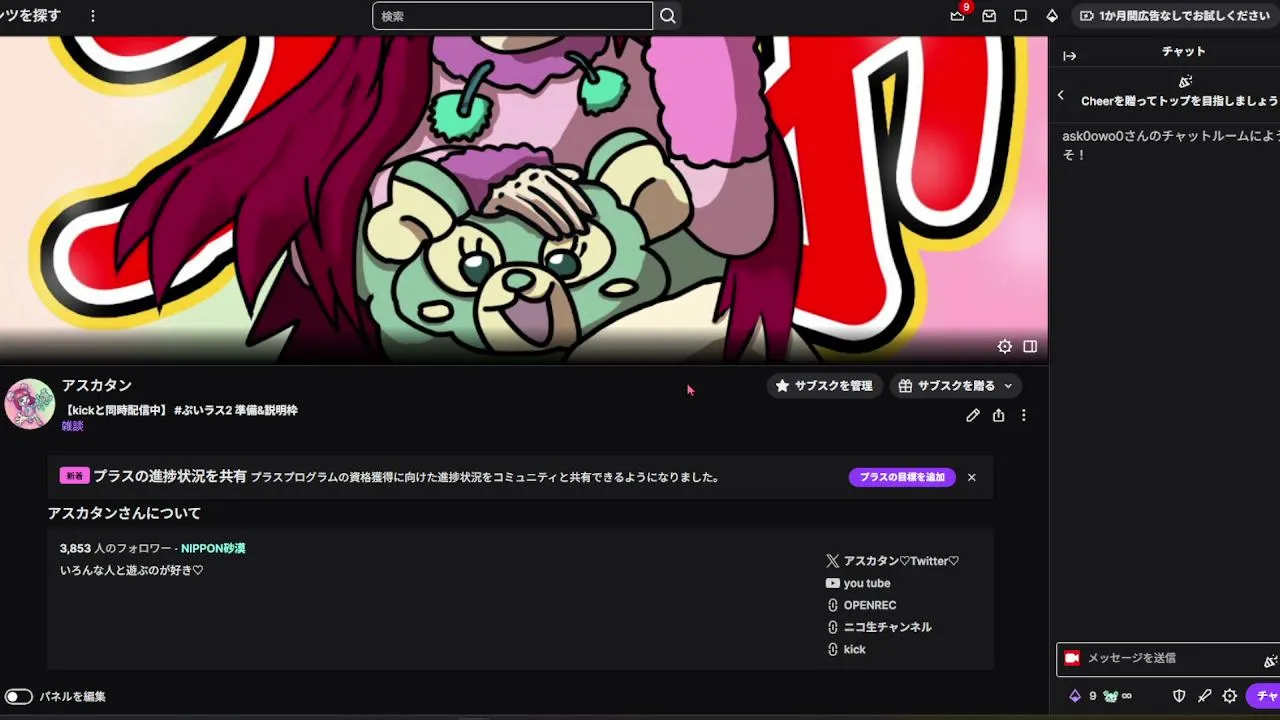The height and width of the screenshot is (720, 1280).
Task: Open the NIPPON砂漠 team link
Action: pos(213,548)
